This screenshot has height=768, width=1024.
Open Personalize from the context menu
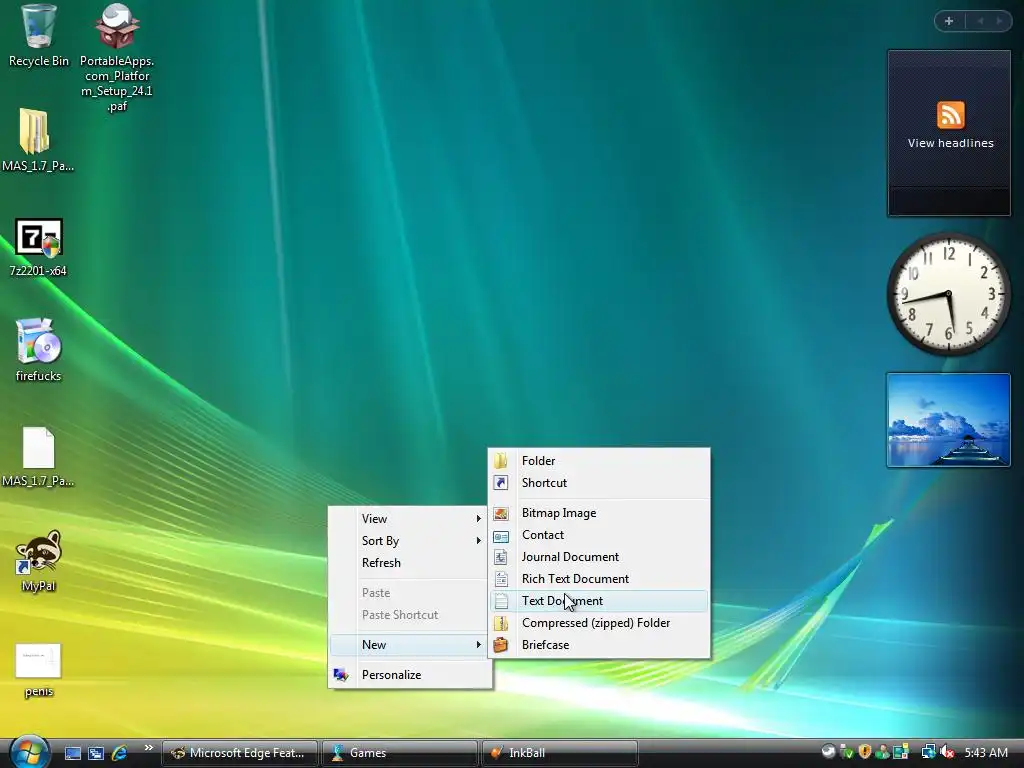point(410,675)
